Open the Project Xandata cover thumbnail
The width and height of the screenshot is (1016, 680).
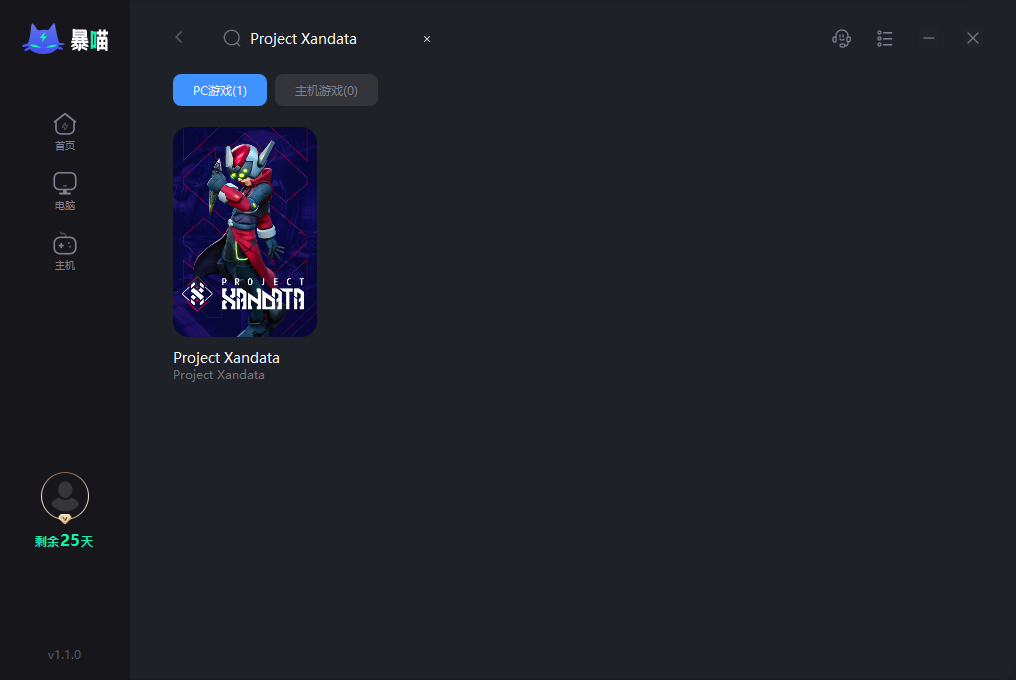[245, 232]
